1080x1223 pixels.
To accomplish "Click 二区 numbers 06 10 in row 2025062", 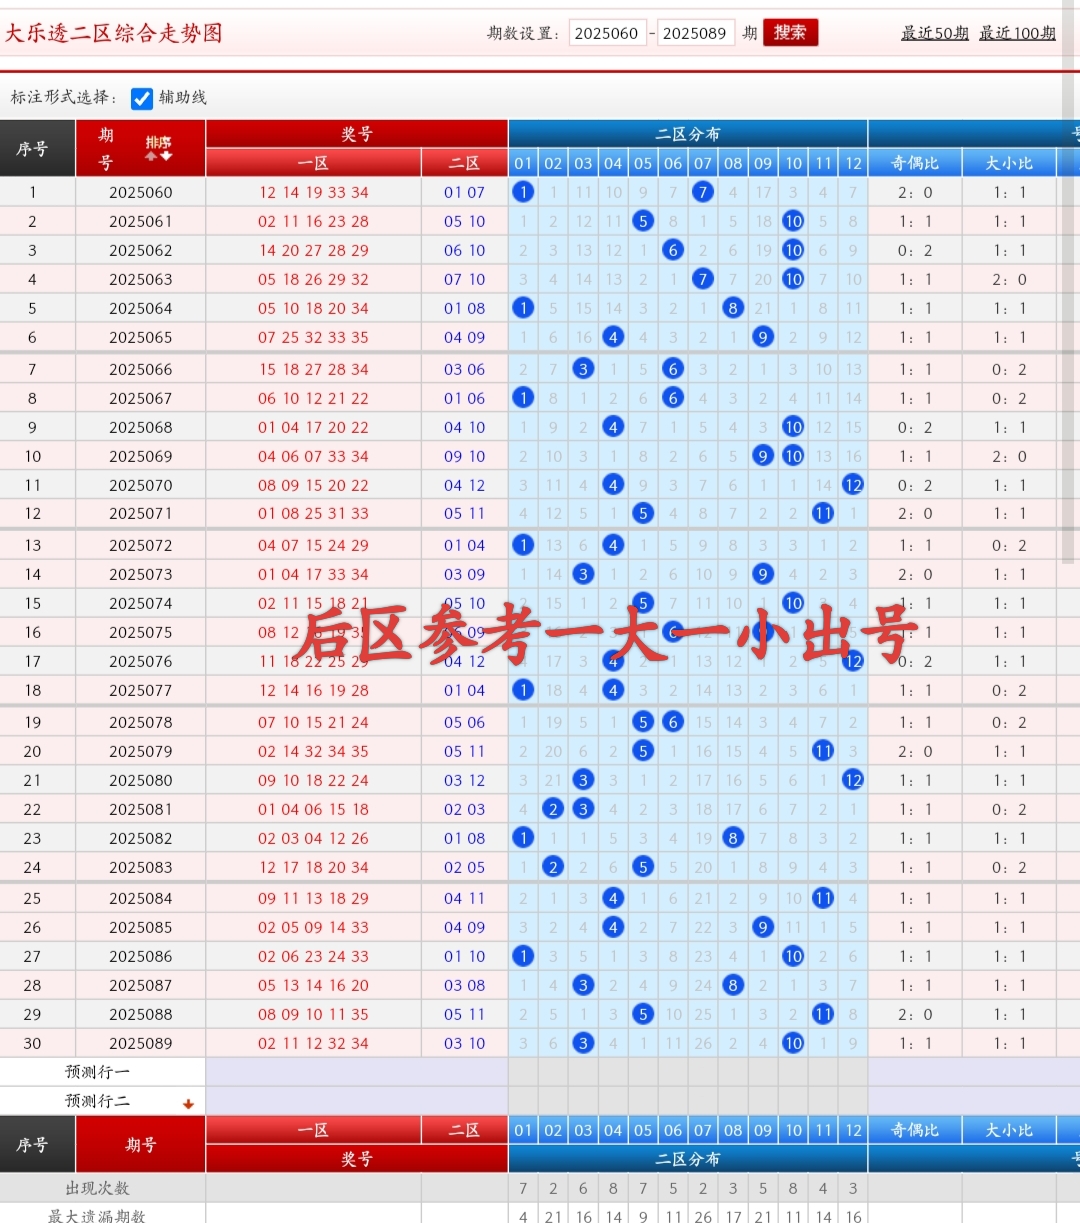I will (465, 250).
